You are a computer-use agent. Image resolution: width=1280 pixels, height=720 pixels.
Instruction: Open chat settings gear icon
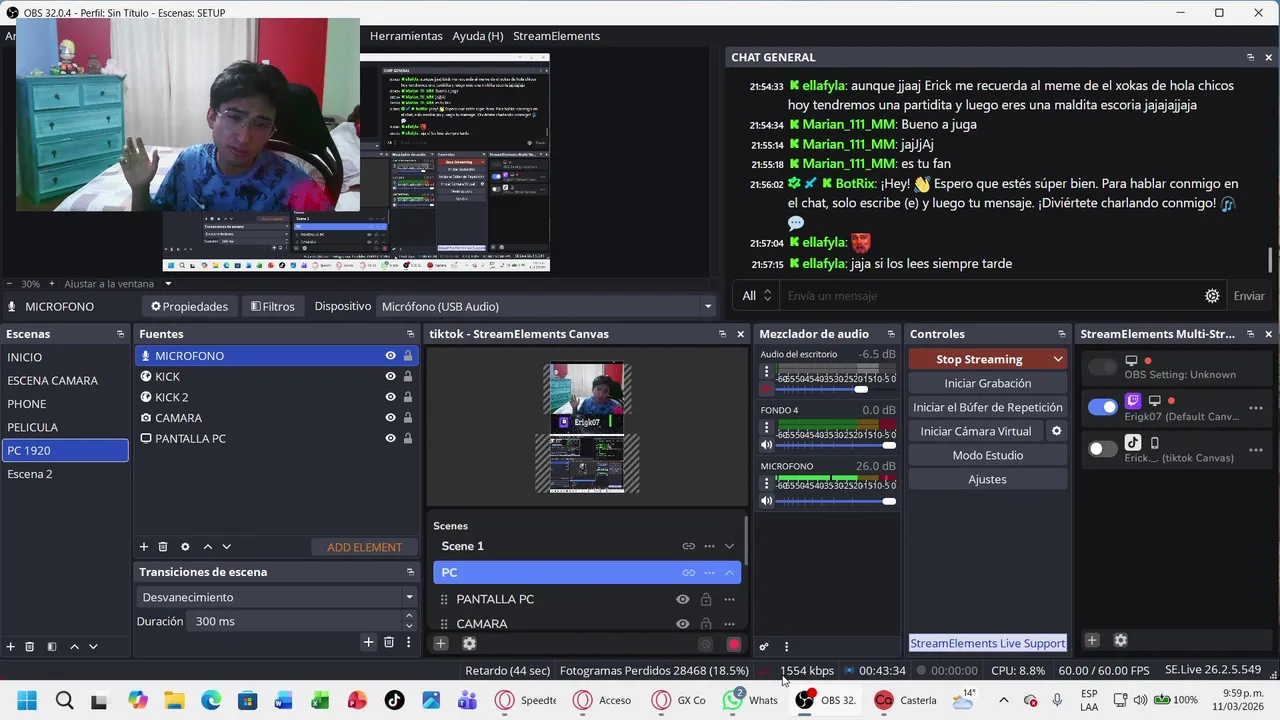pyautogui.click(x=1212, y=296)
